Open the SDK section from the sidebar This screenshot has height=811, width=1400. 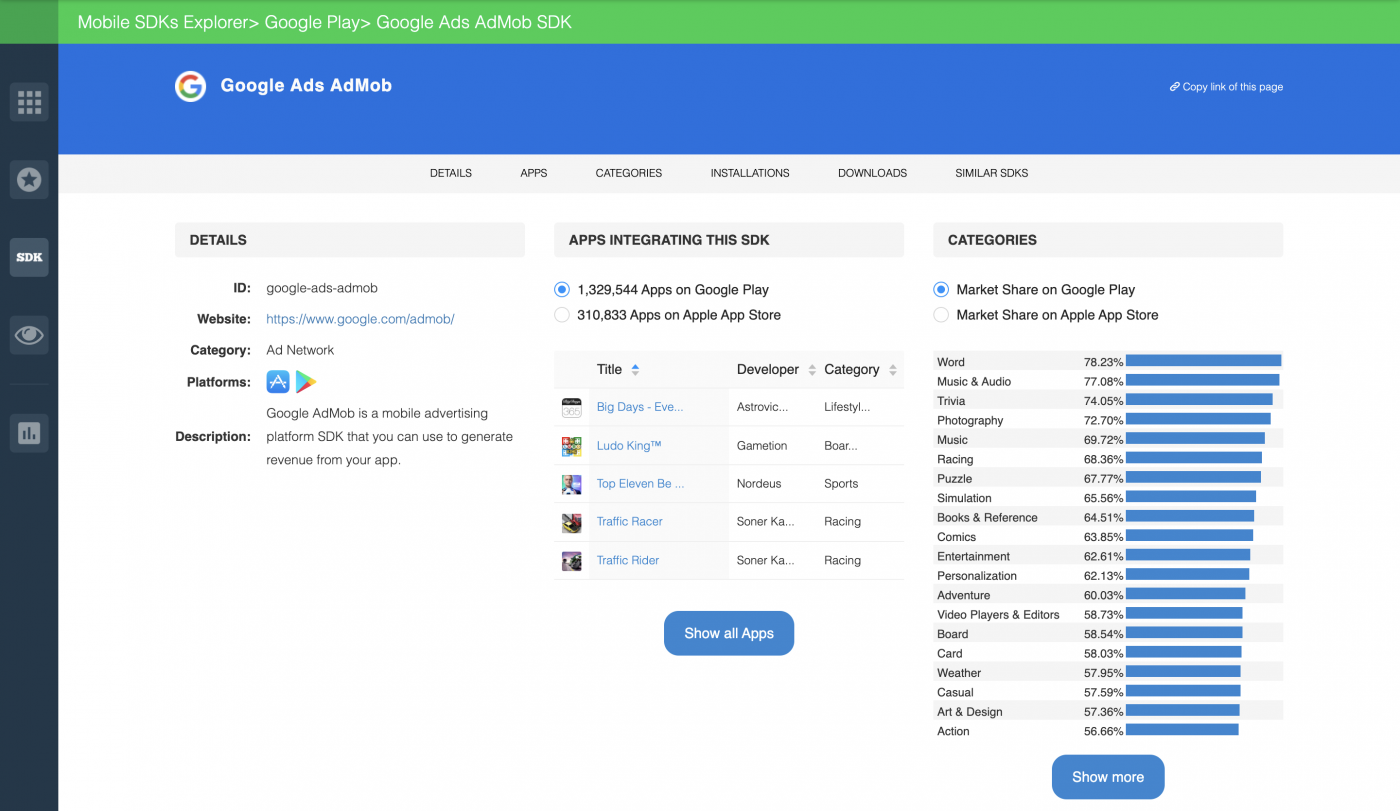point(29,257)
